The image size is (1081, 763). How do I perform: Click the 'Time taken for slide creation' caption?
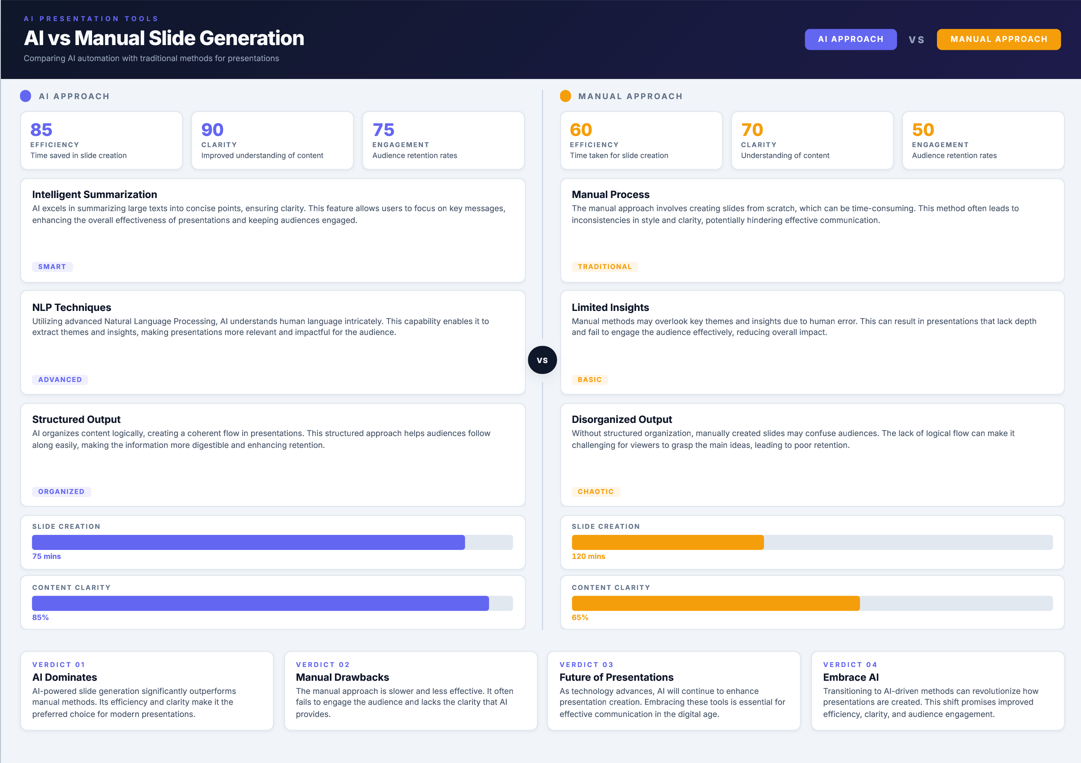click(619, 156)
